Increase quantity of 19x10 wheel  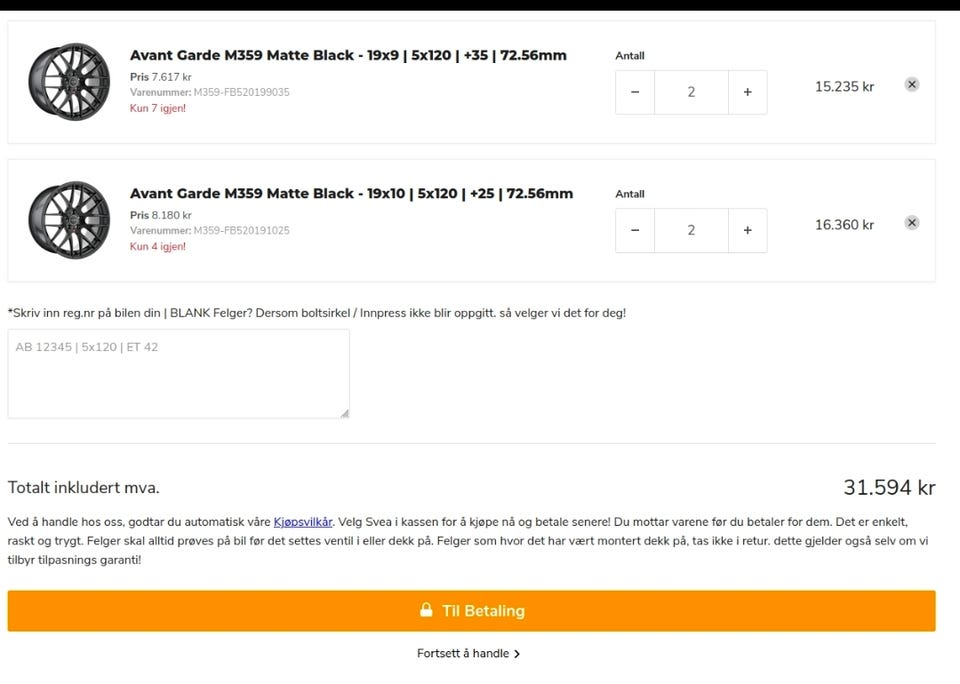click(748, 230)
